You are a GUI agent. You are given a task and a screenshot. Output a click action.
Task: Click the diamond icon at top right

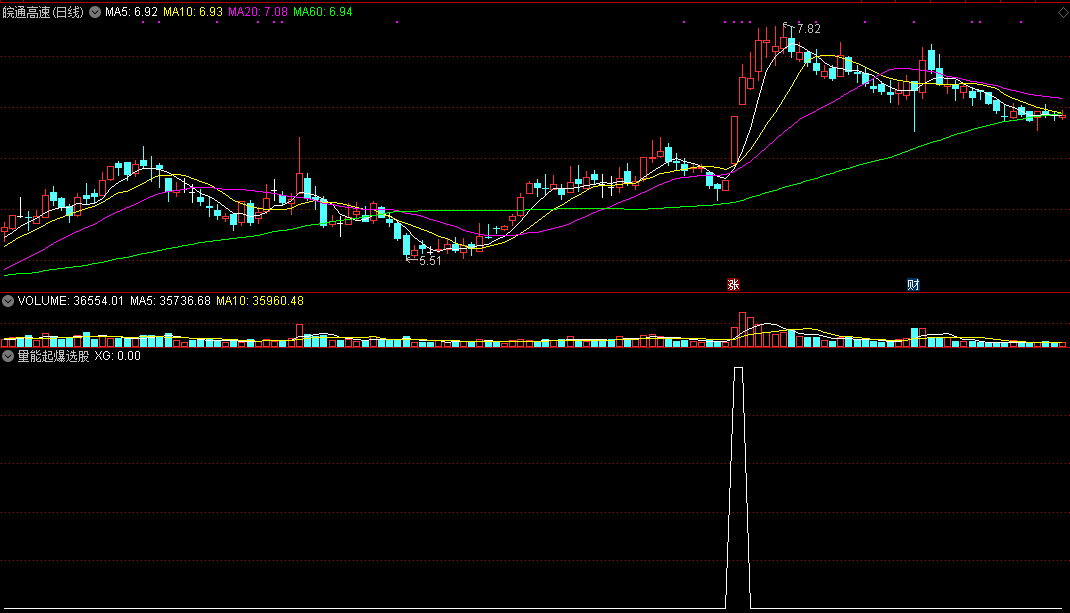pyautogui.click(x=1062, y=12)
